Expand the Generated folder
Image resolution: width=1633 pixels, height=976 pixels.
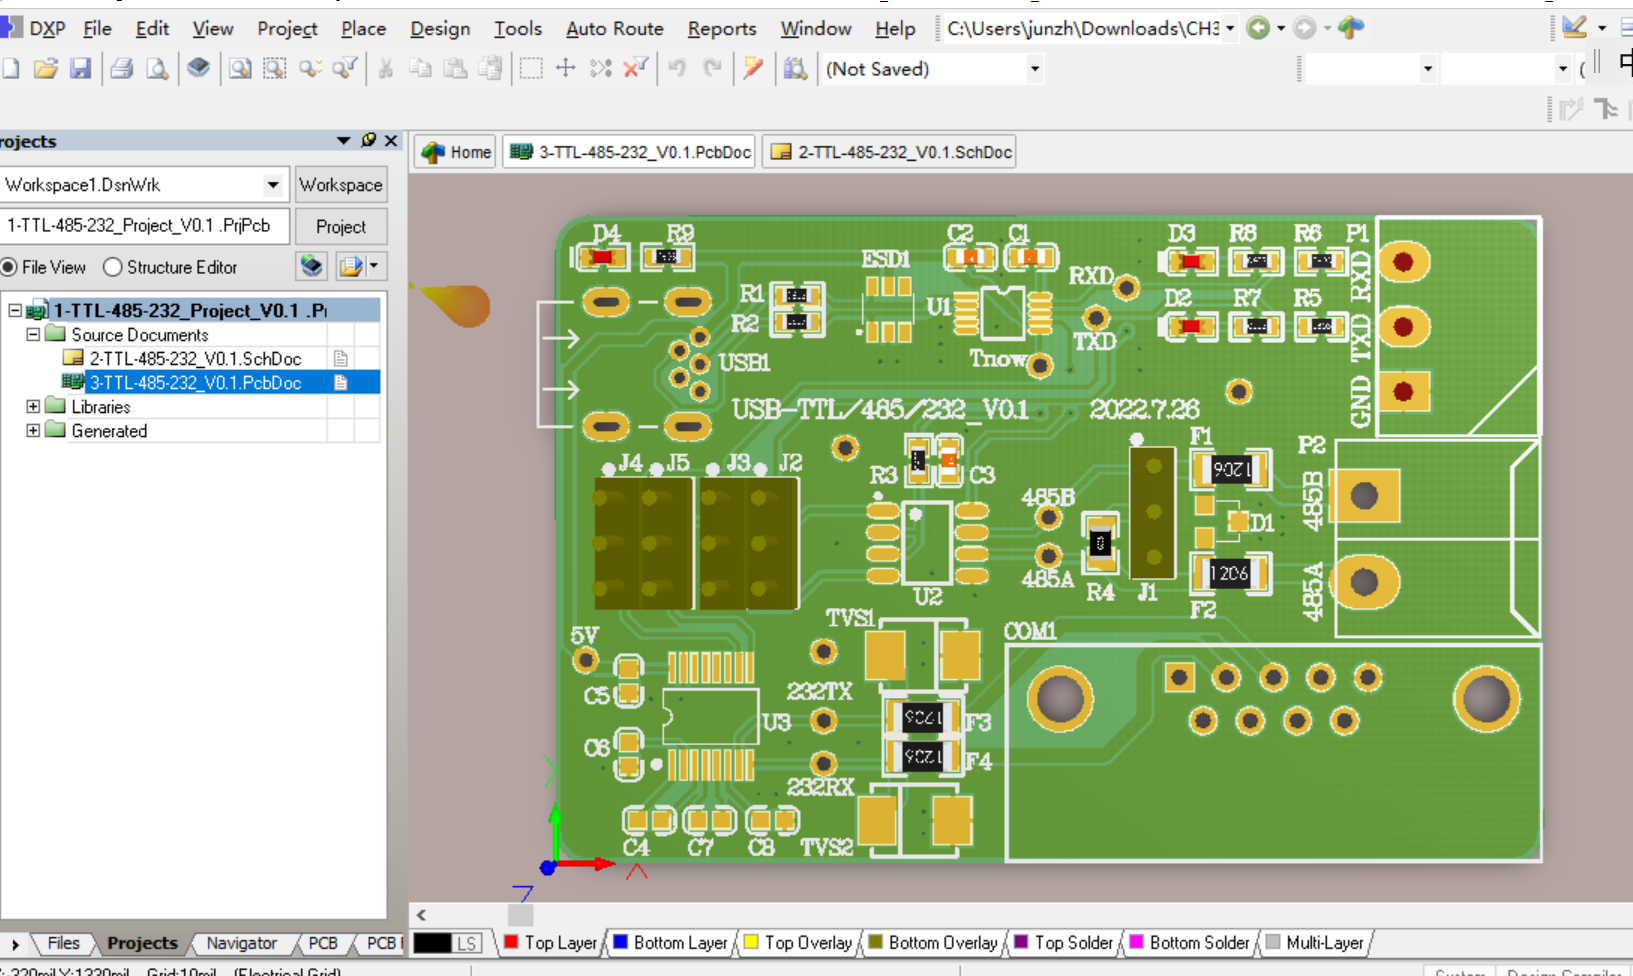click(33, 430)
